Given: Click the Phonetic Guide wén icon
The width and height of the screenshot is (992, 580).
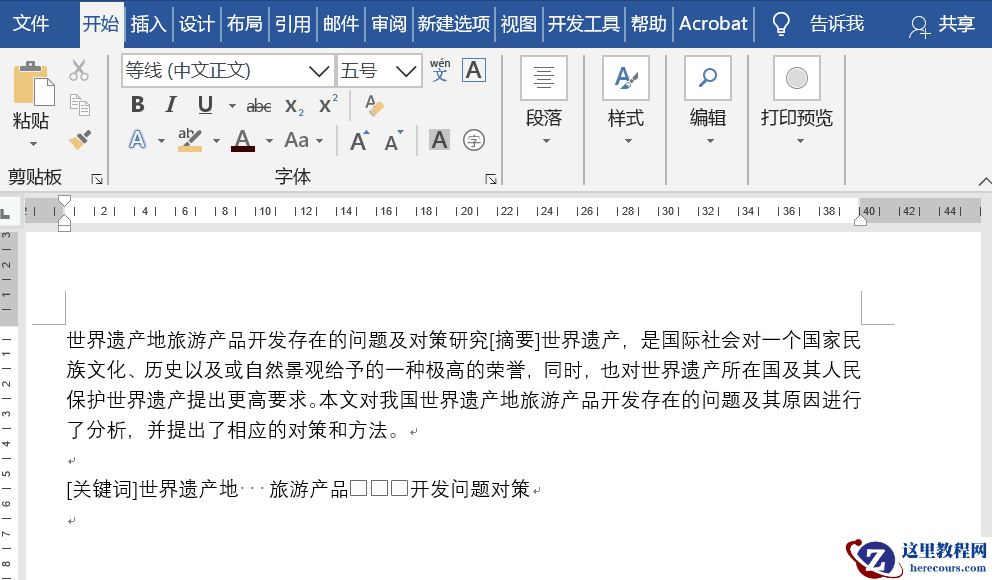Looking at the screenshot, I should tap(440, 70).
